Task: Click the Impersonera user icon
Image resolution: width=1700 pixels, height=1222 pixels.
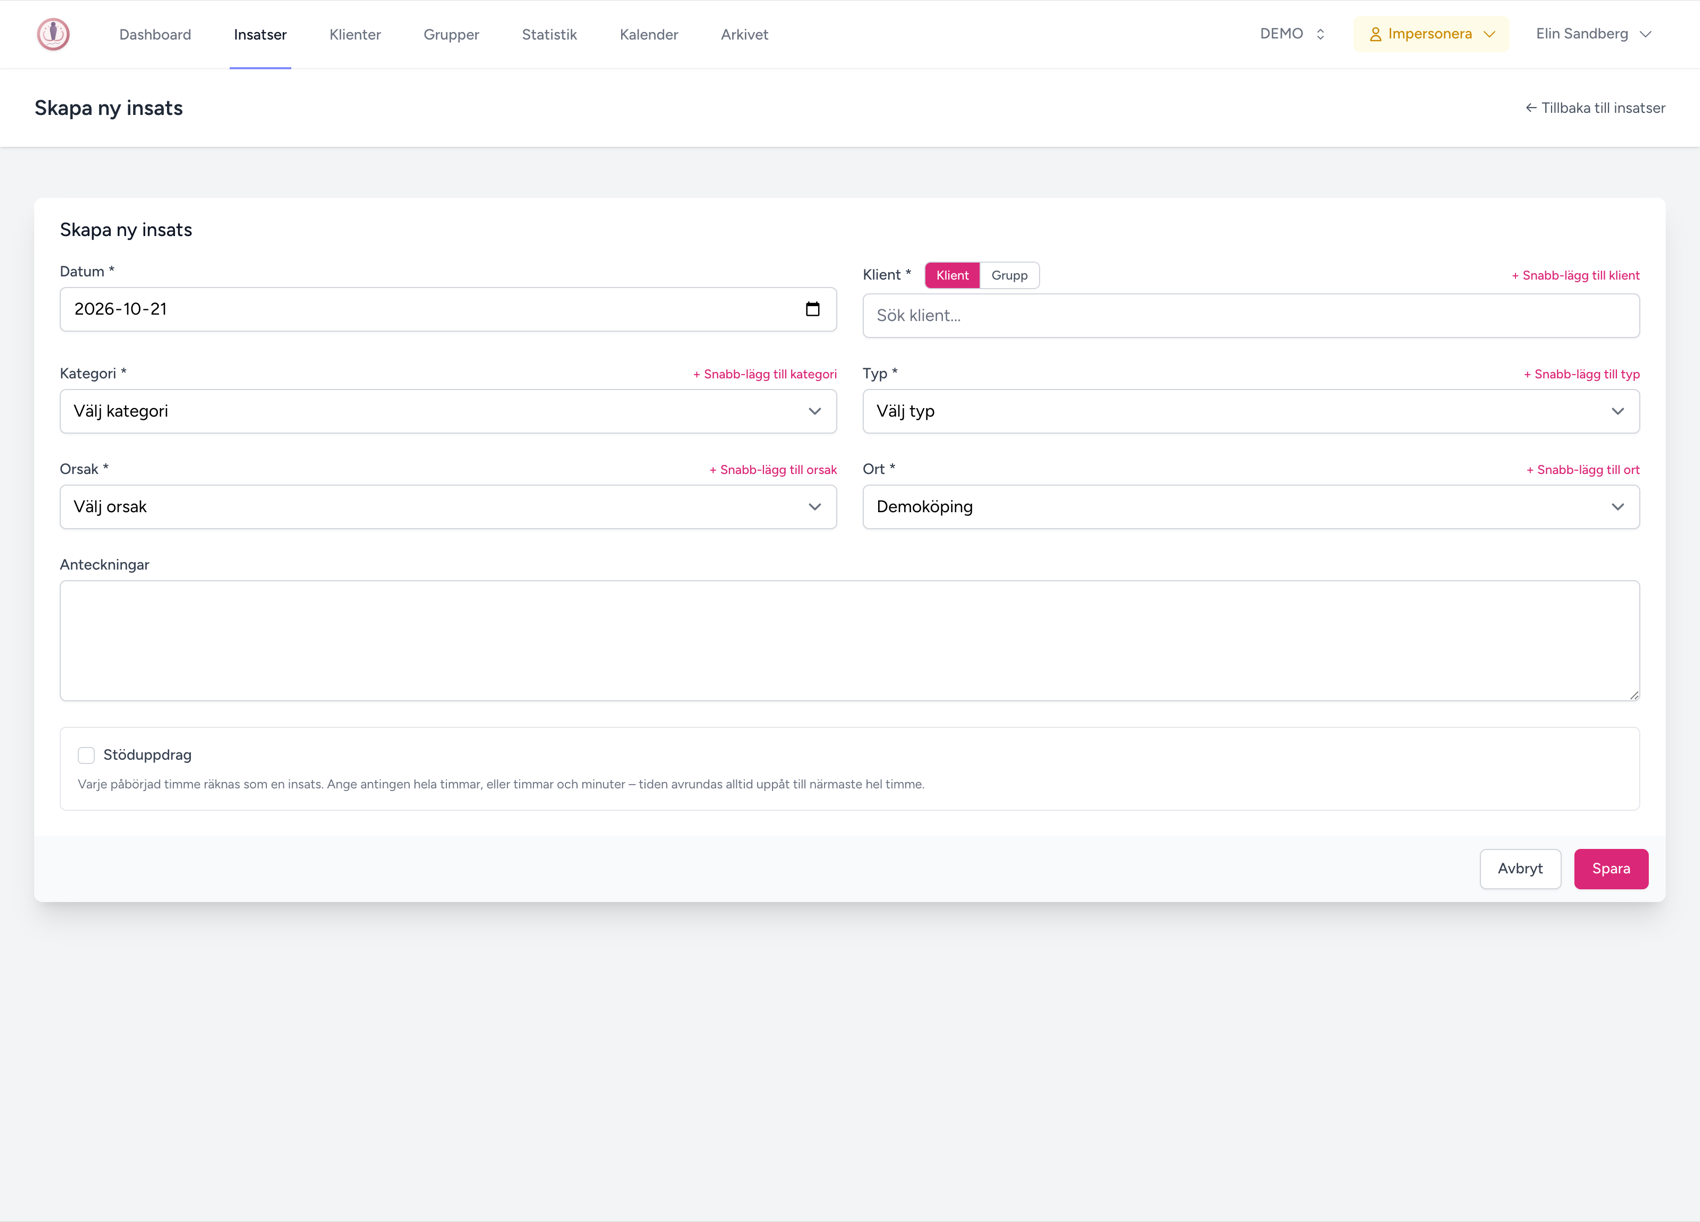Action: [1375, 34]
